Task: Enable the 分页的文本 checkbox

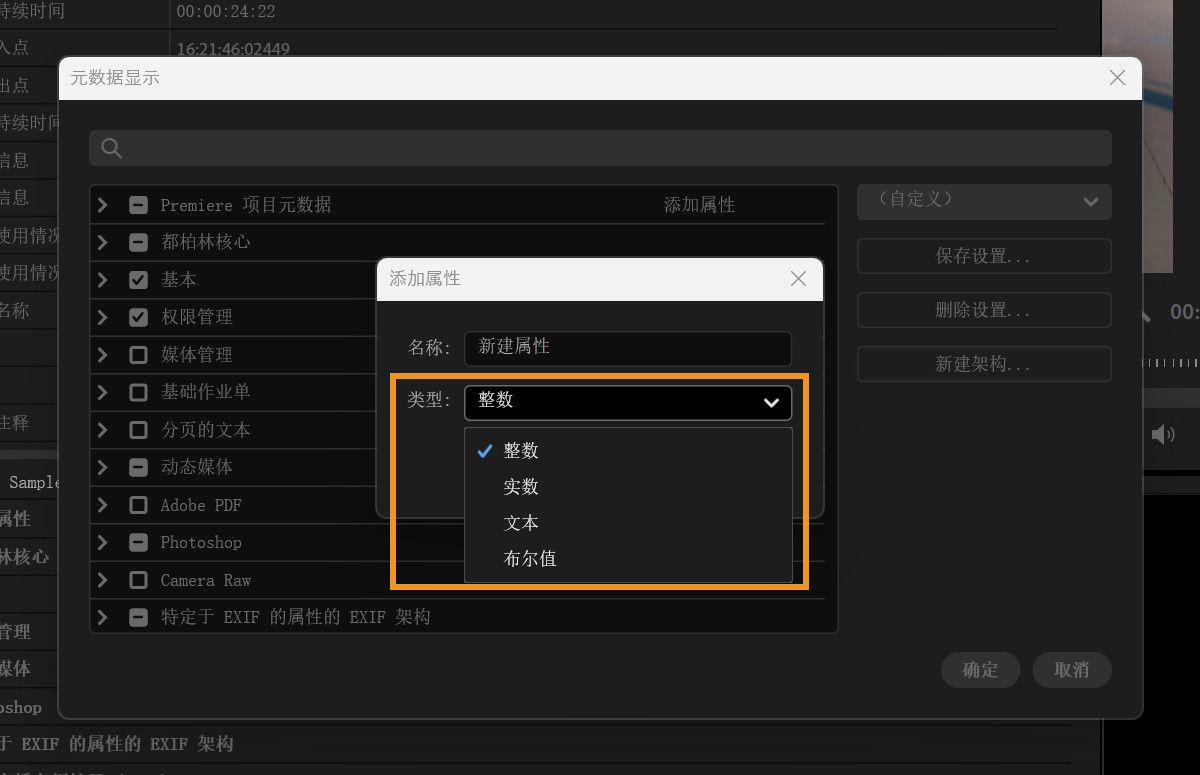Action: pos(139,430)
